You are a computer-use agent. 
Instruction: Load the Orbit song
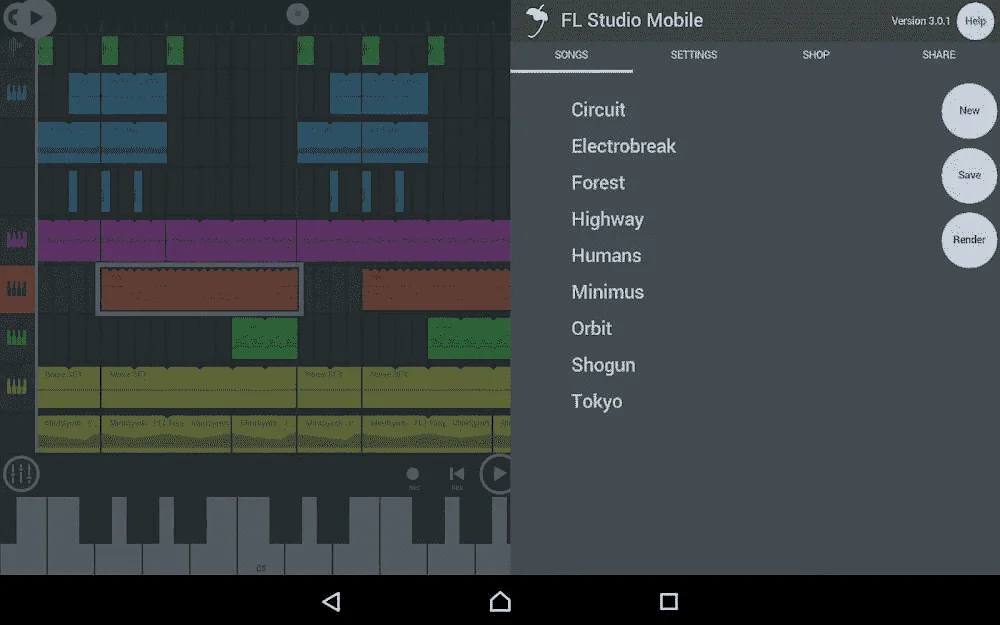pyautogui.click(x=591, y=328)
